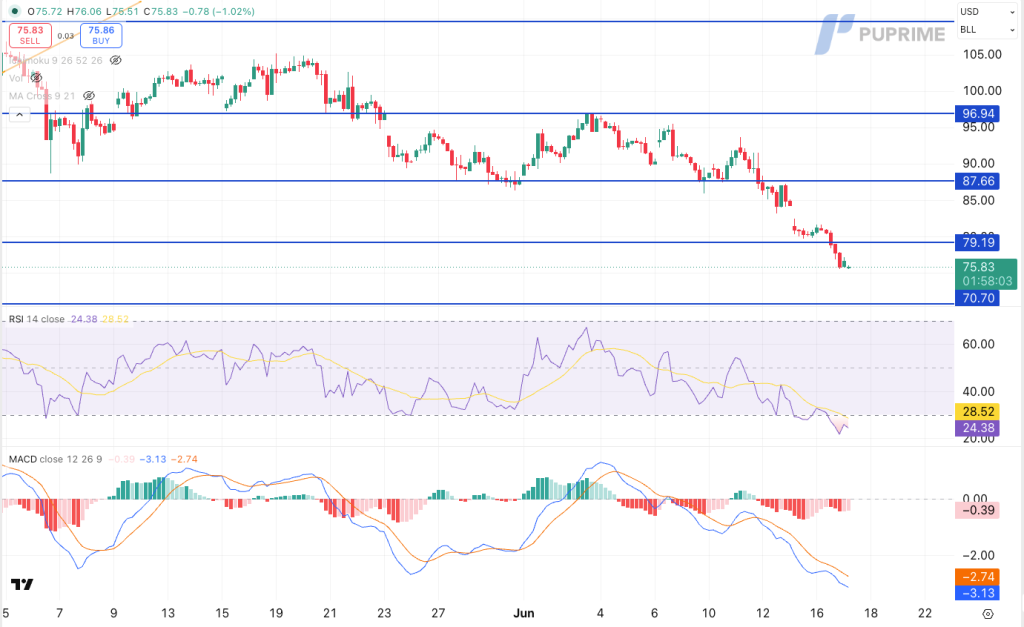Click date 13 on the time axis
This screenshot has width=1024, height=627.
[168, 613]
